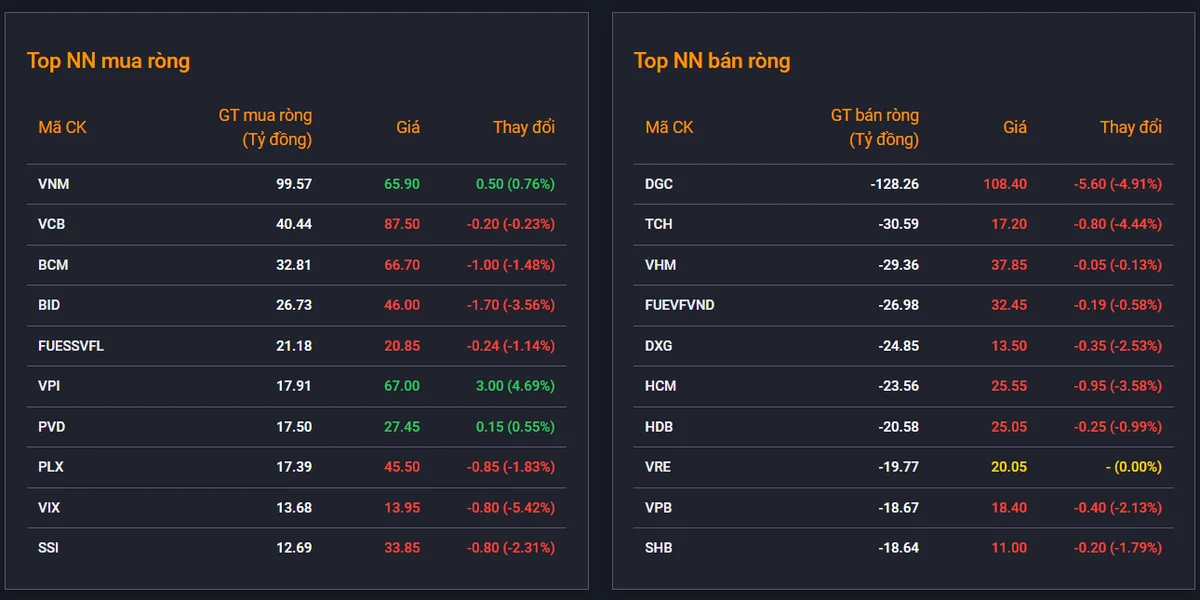
Task: Click the 'GT mua ròng (Tỷ đồng)' column header
Action: (x=265, y=127)
